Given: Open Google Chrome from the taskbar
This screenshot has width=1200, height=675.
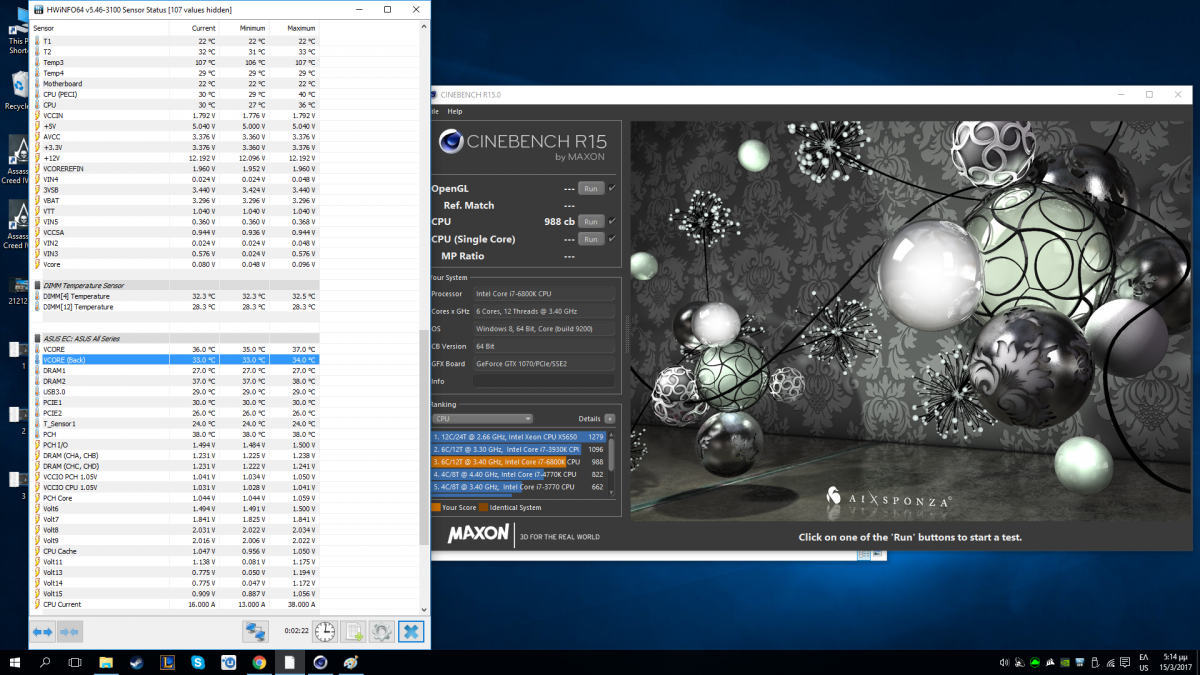Looking at the screenshot, I should click(x=259, y=662).
